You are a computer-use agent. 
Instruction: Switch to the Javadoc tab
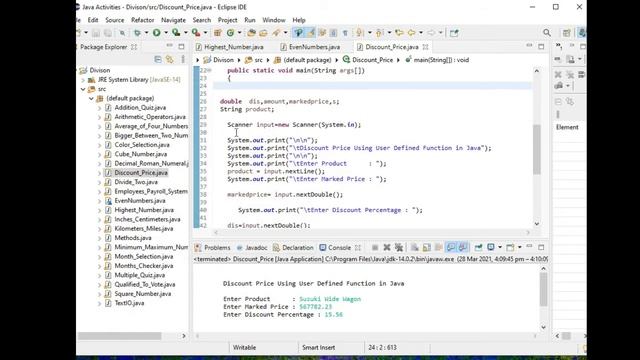point(252,248)
